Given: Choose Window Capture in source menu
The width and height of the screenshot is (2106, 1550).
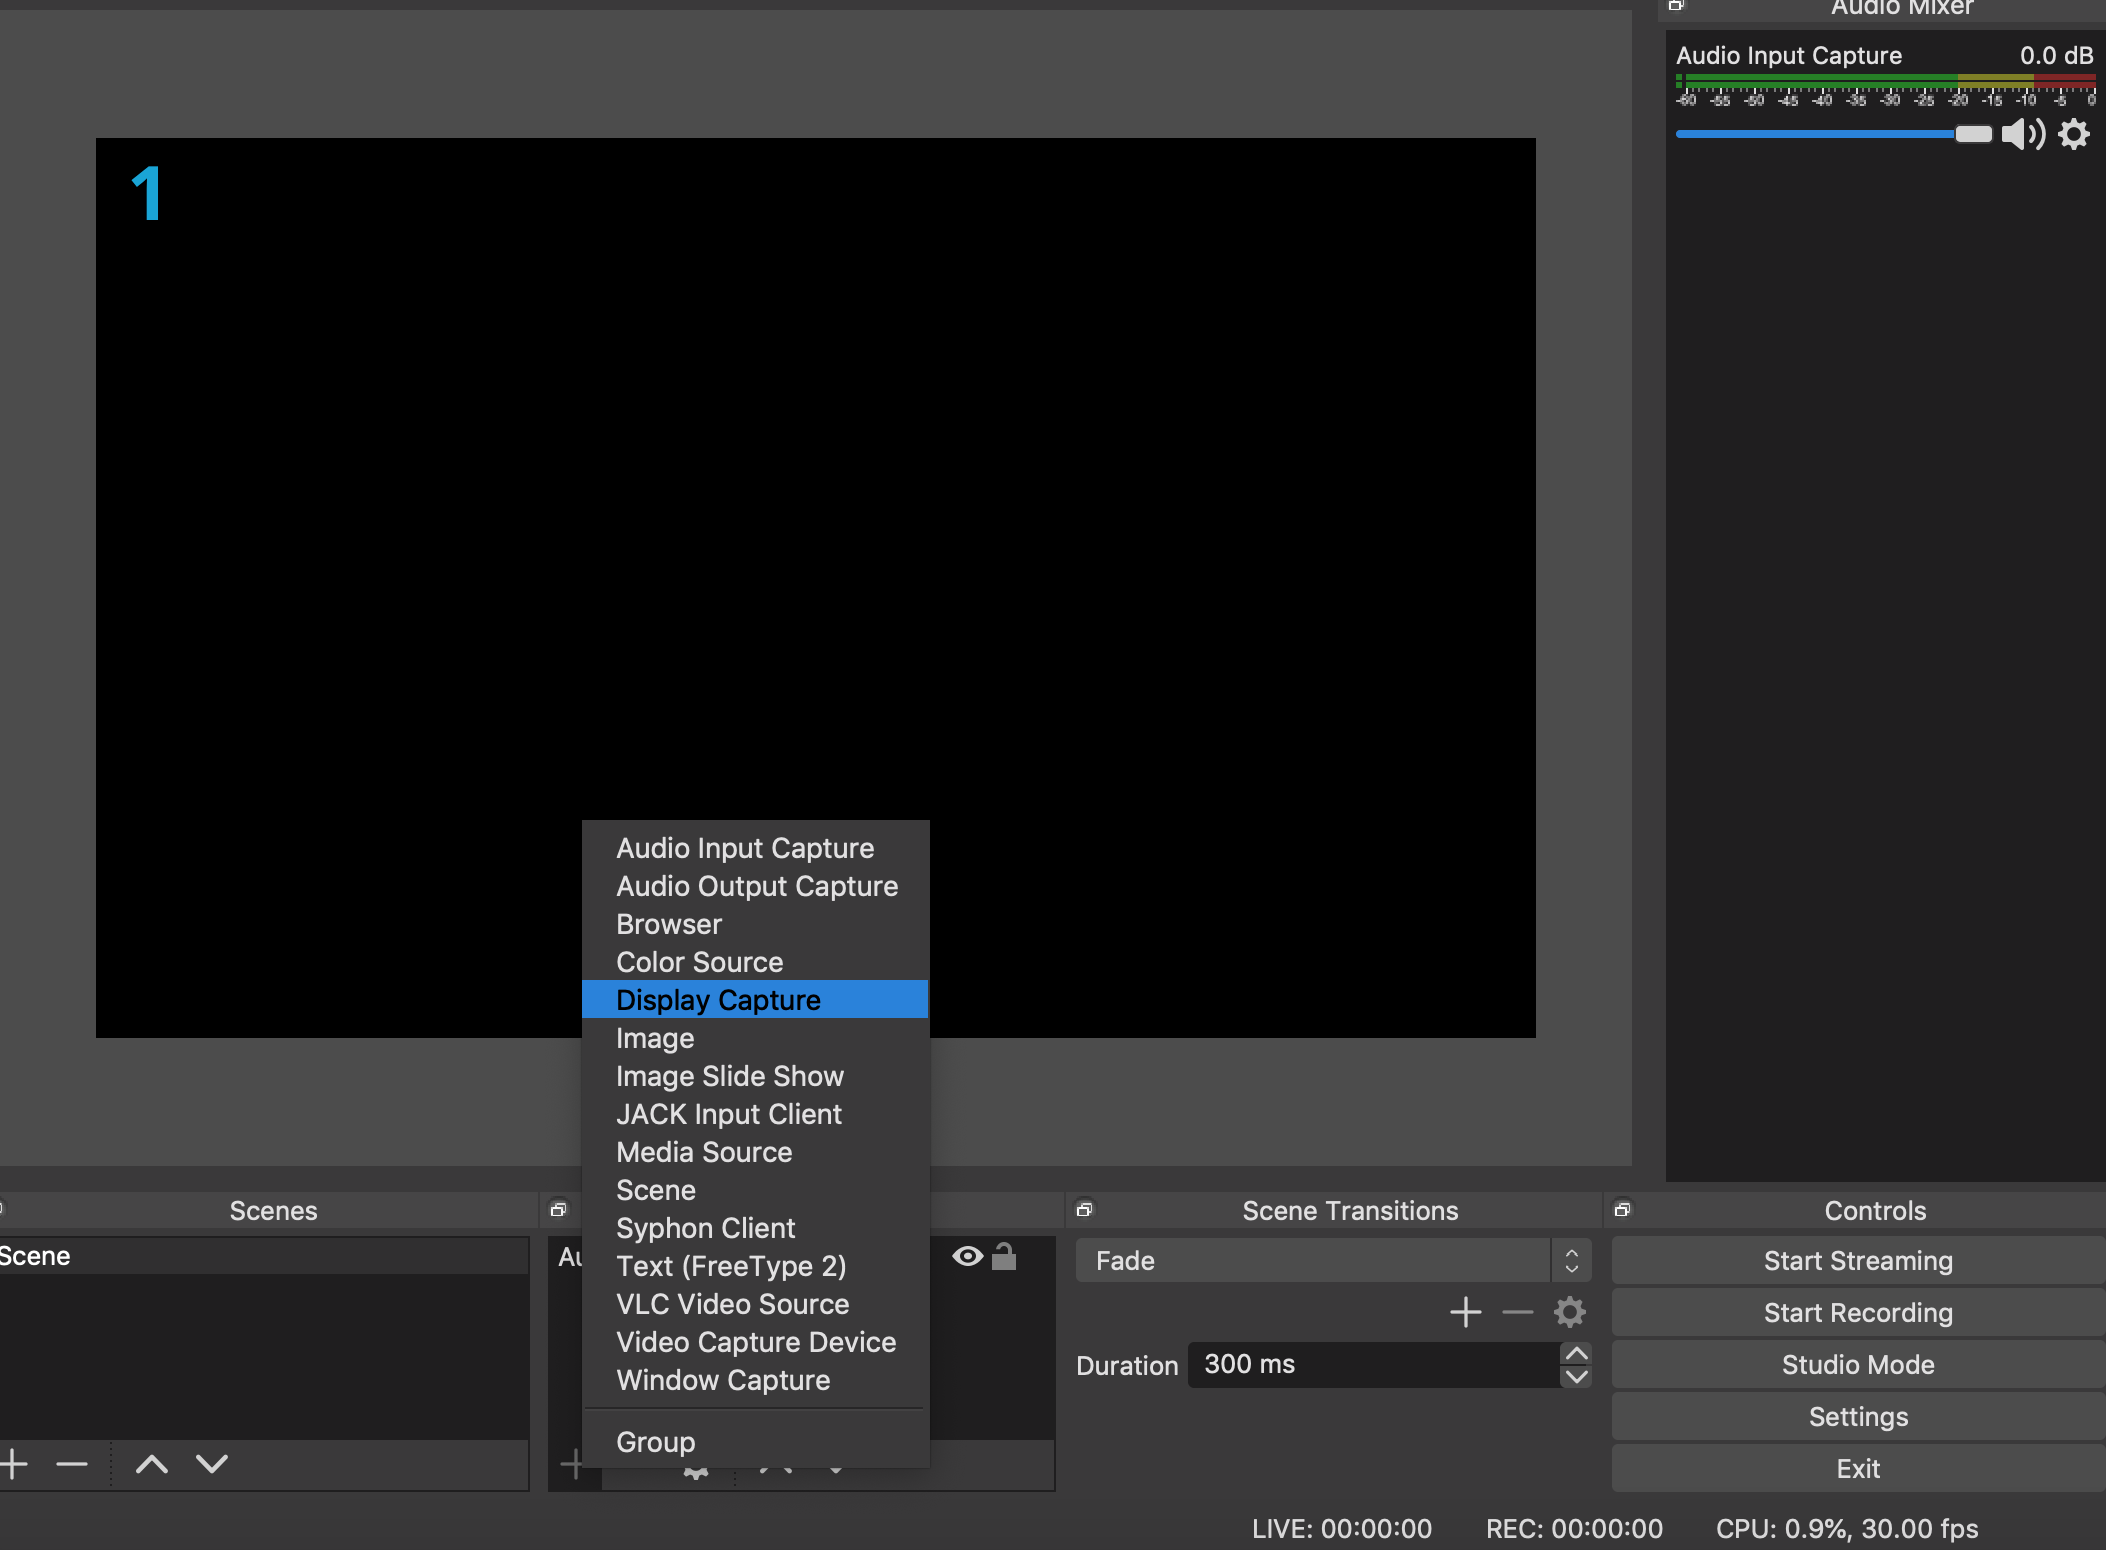Looking at the screenshot, I should [723, 1380].
